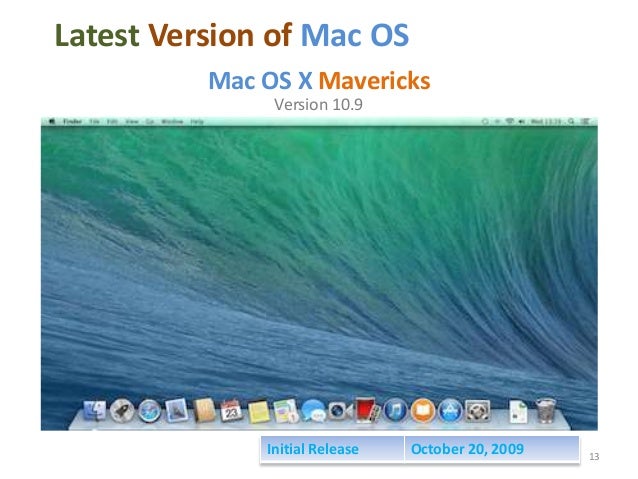
Task: Click the Wi-Fi status icon
Action: point(509,121)
